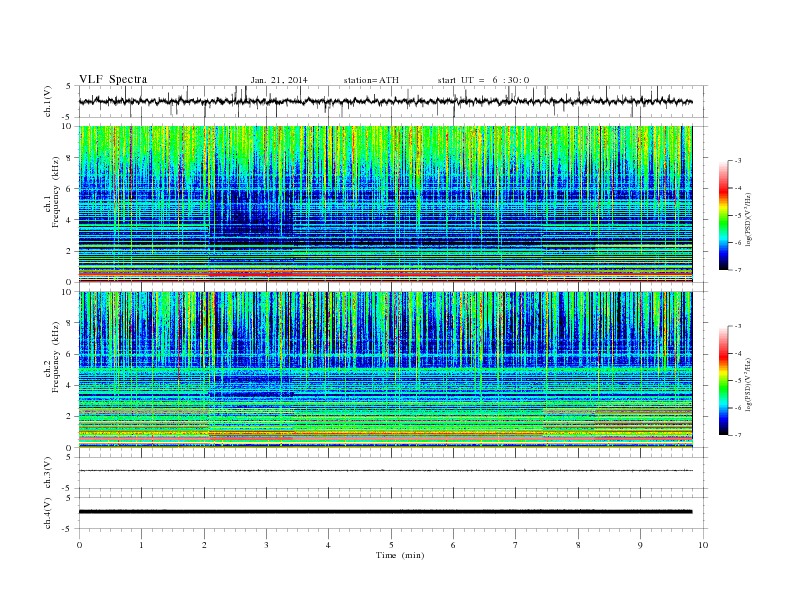Click time-axis tick label "5"
Screen dimensions: 792x612
pyautogui.click(x=391, y=545)
